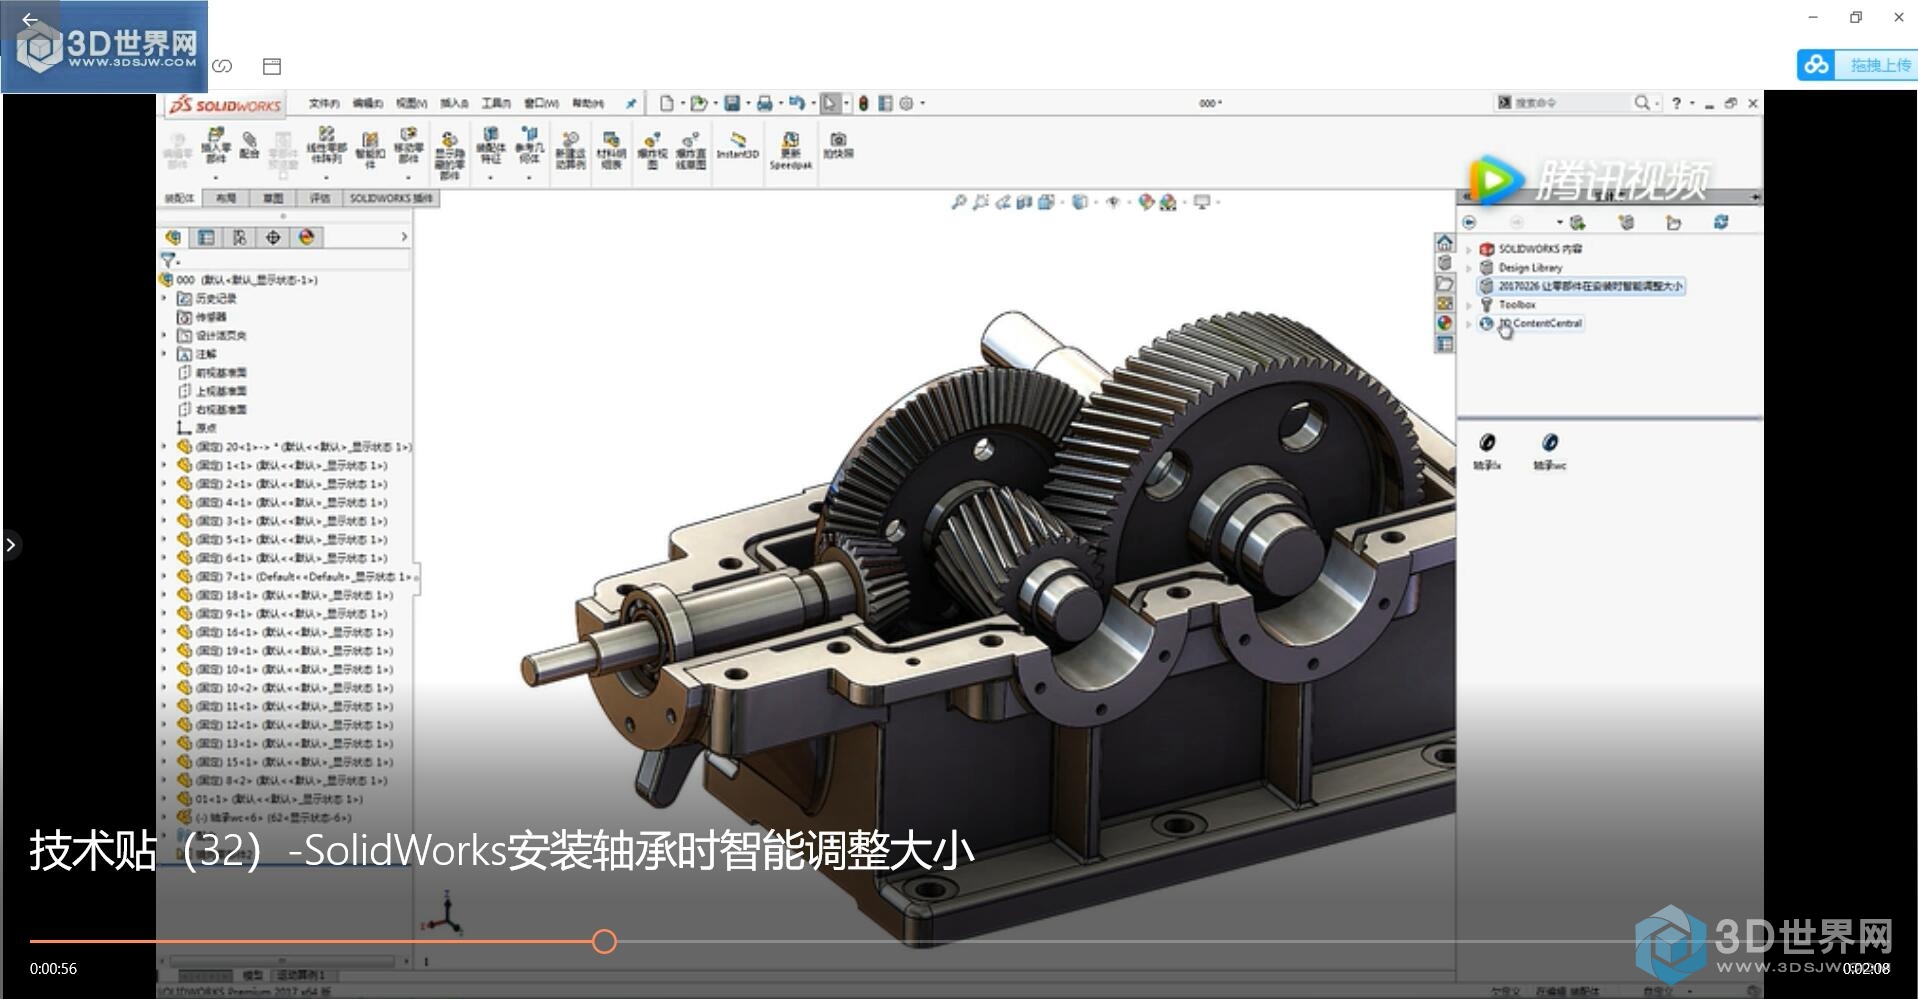Toggle Instant3D on the toolbar
1918x999 pixels.
click(738, 144)
